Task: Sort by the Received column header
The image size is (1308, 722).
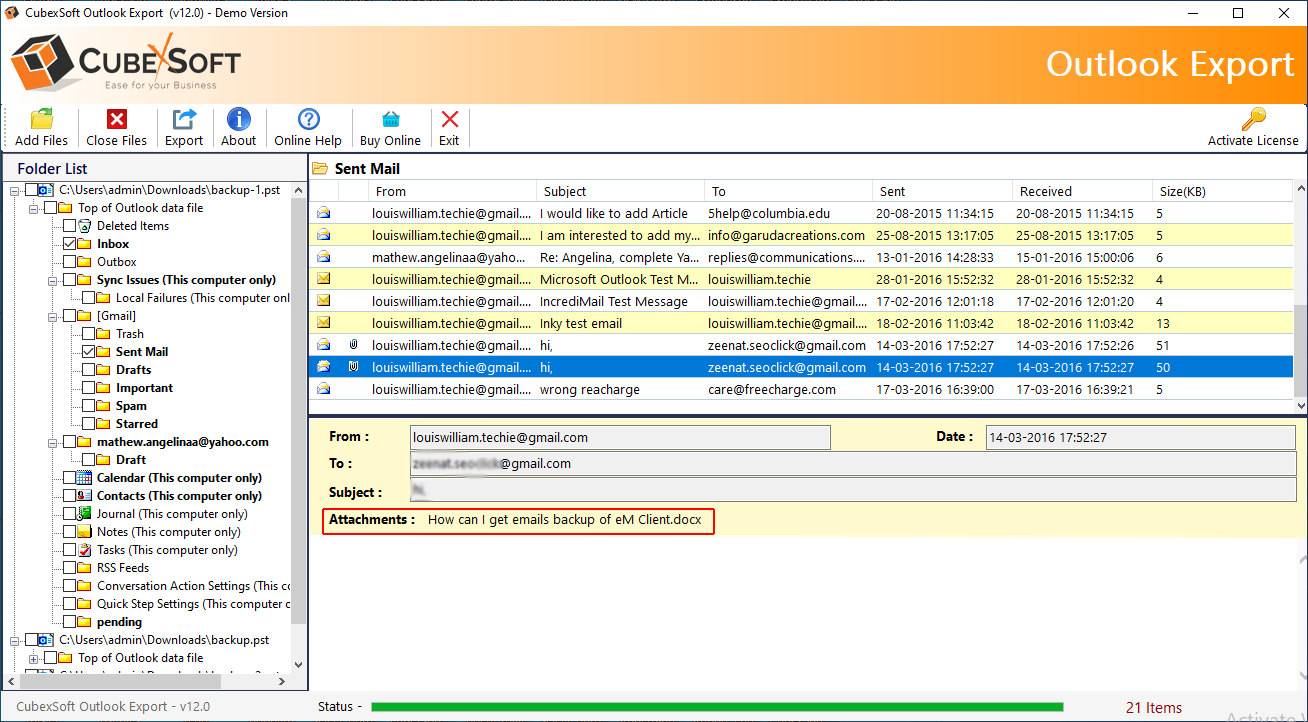Action: point(1082,191)
